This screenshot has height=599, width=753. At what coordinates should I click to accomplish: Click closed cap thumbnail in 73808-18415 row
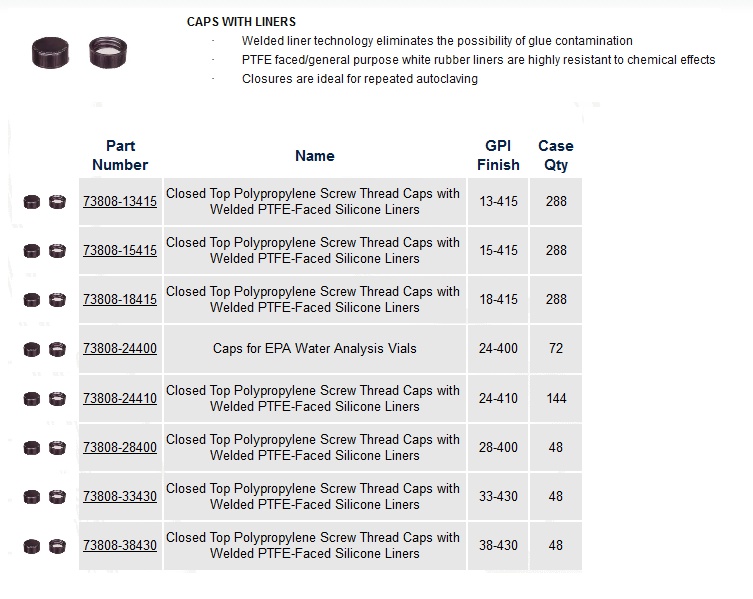(x=32, y=300)
